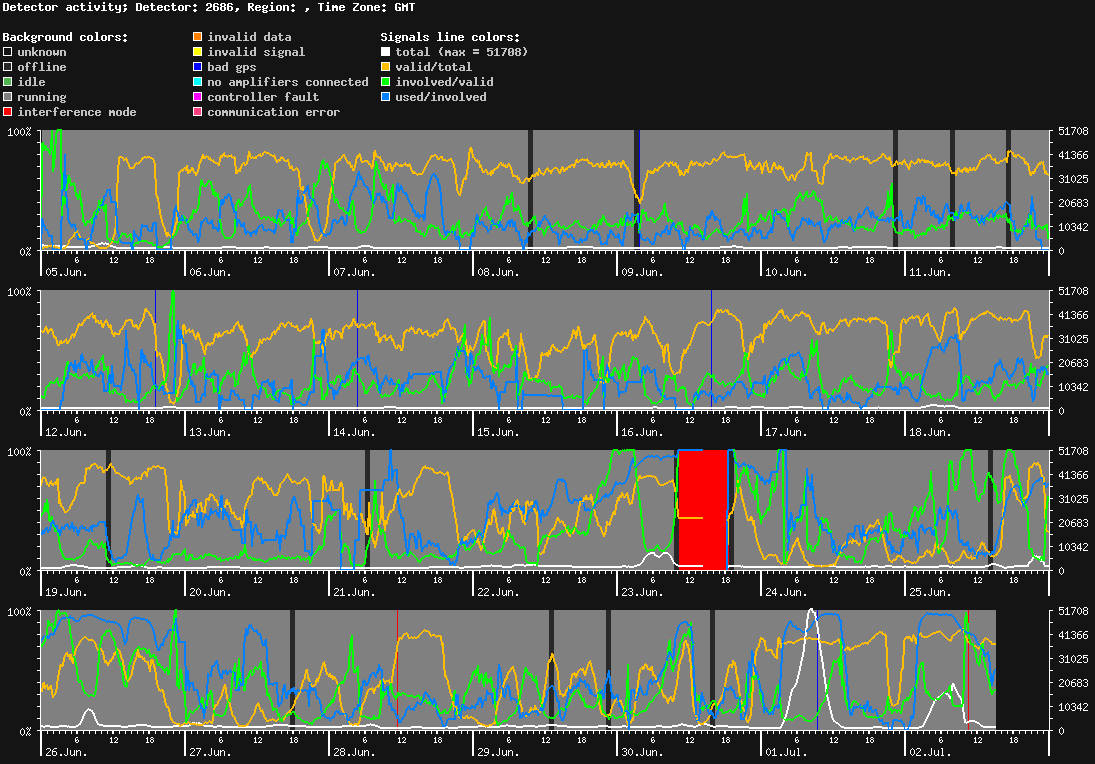This screenshot has height=764, width=1095.
Task: Select the '08.Jun.' date label
Action: point(499,272)
